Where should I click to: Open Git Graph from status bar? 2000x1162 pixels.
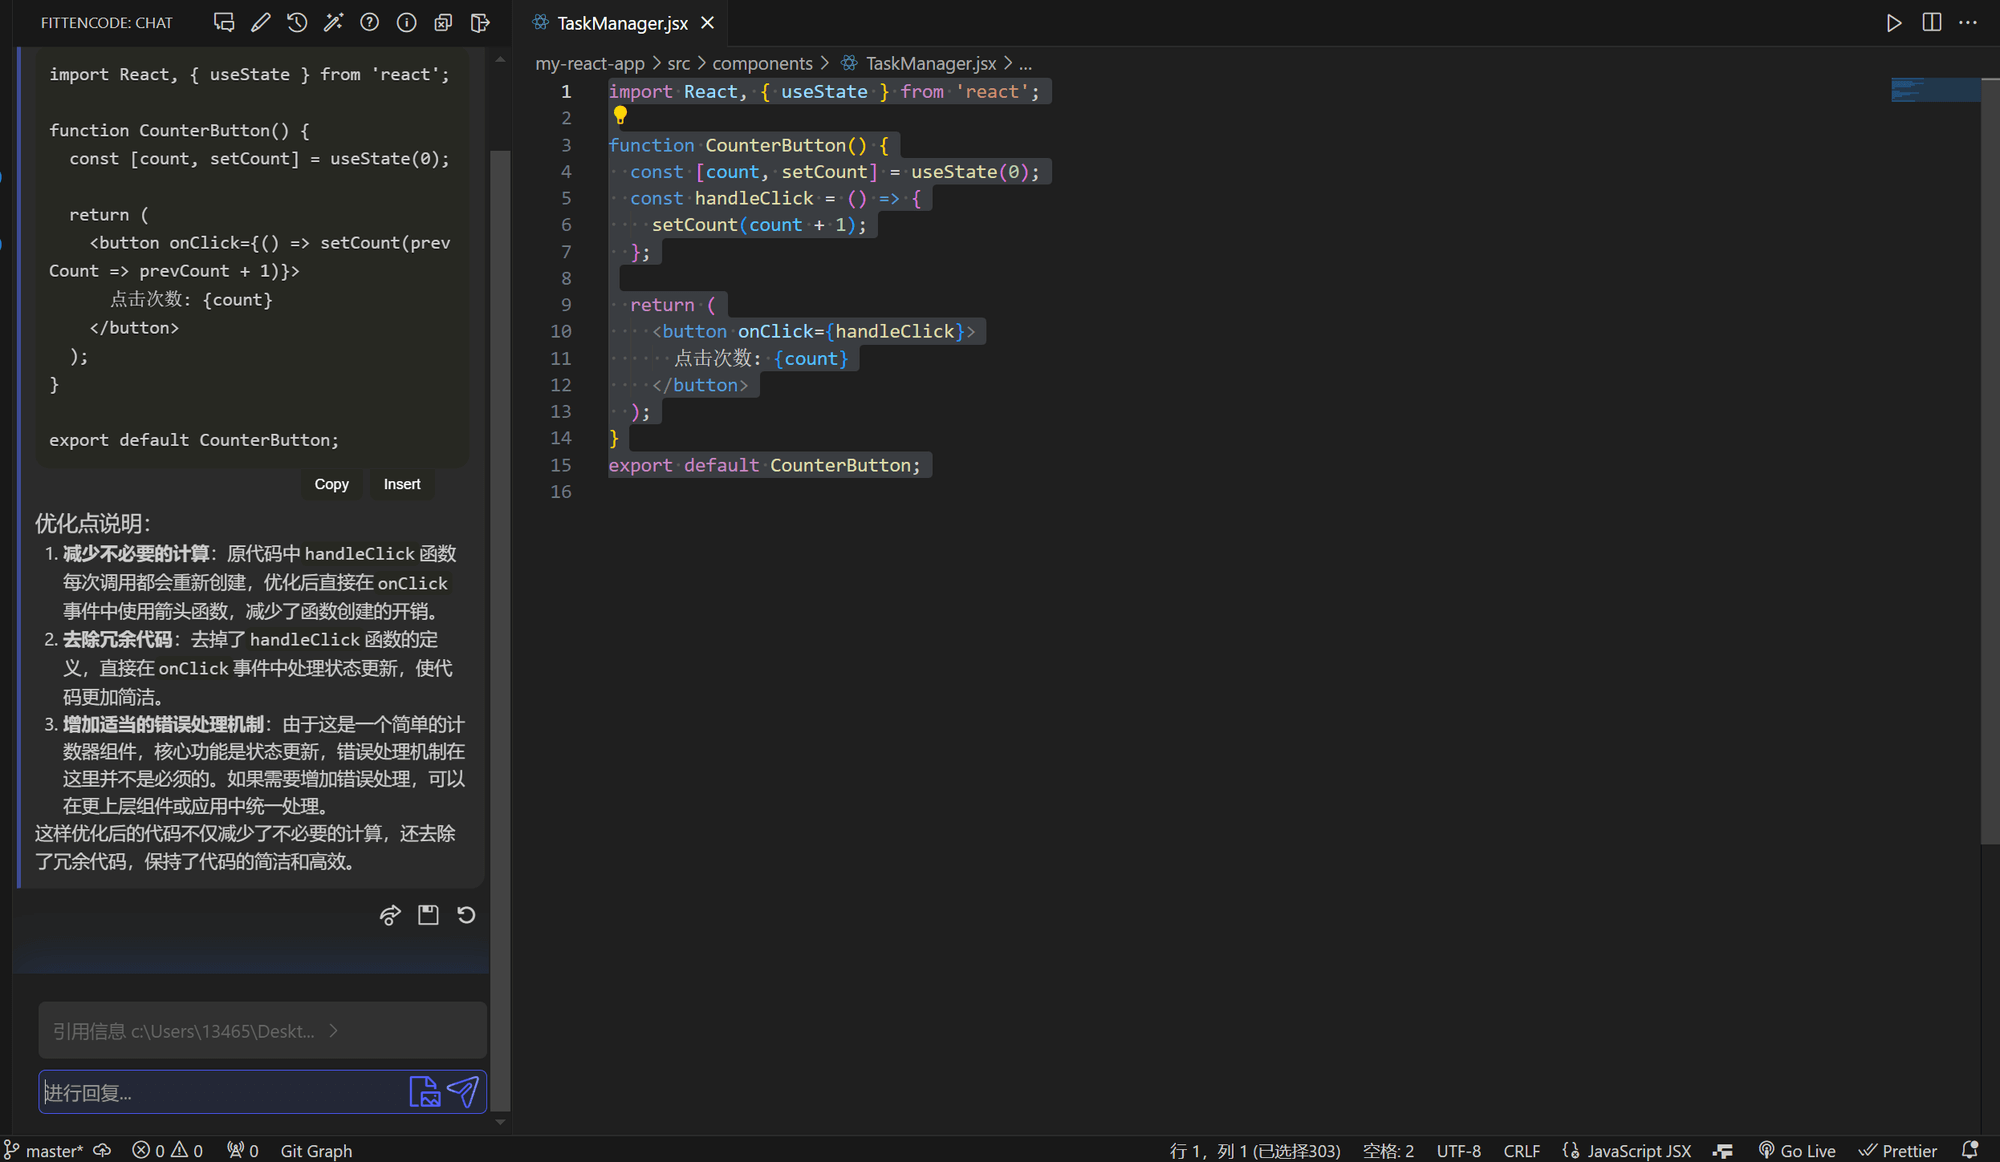(x=316, y=1151)
